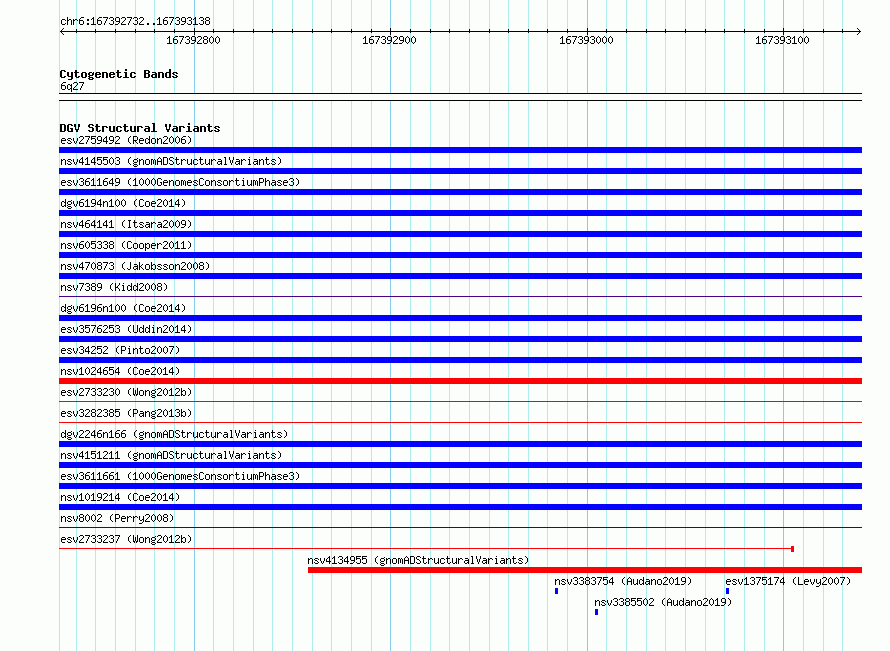The height and width of the screenshot is (651, 890).
Task: Click the blue bar under esv2759492
Action: coord(460,150)
